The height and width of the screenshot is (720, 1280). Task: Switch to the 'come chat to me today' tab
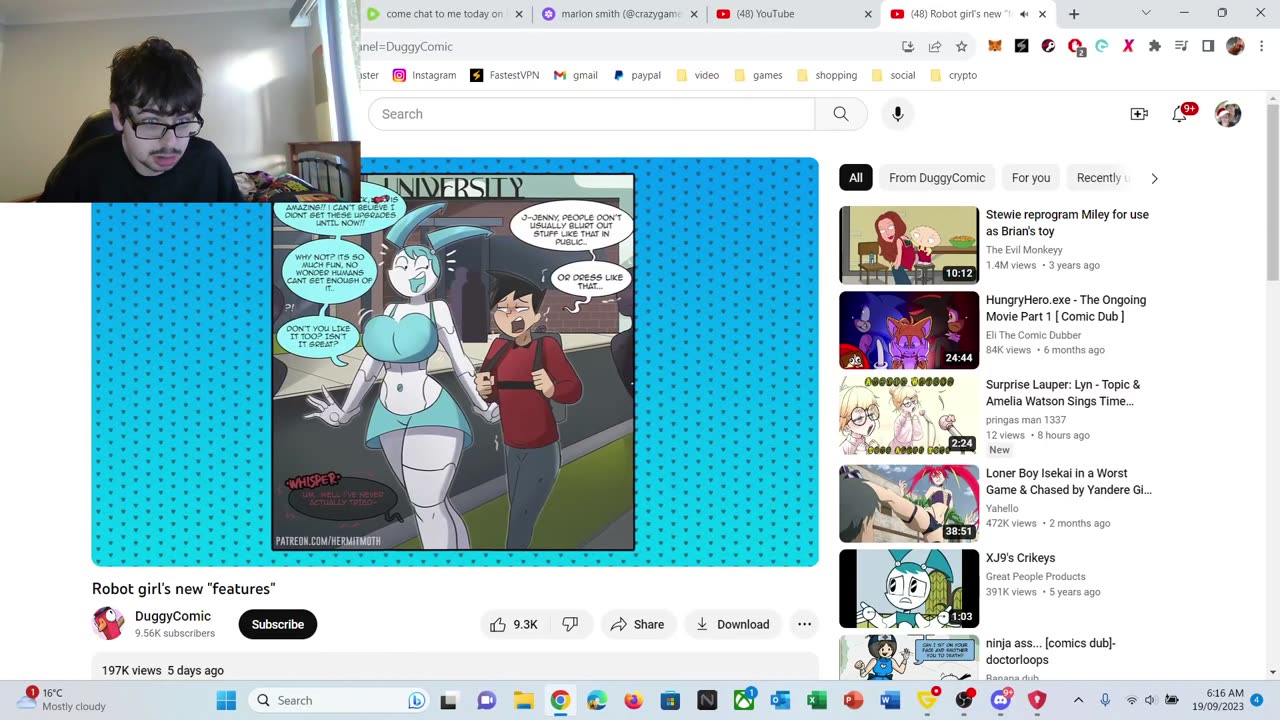click(443, 14)
